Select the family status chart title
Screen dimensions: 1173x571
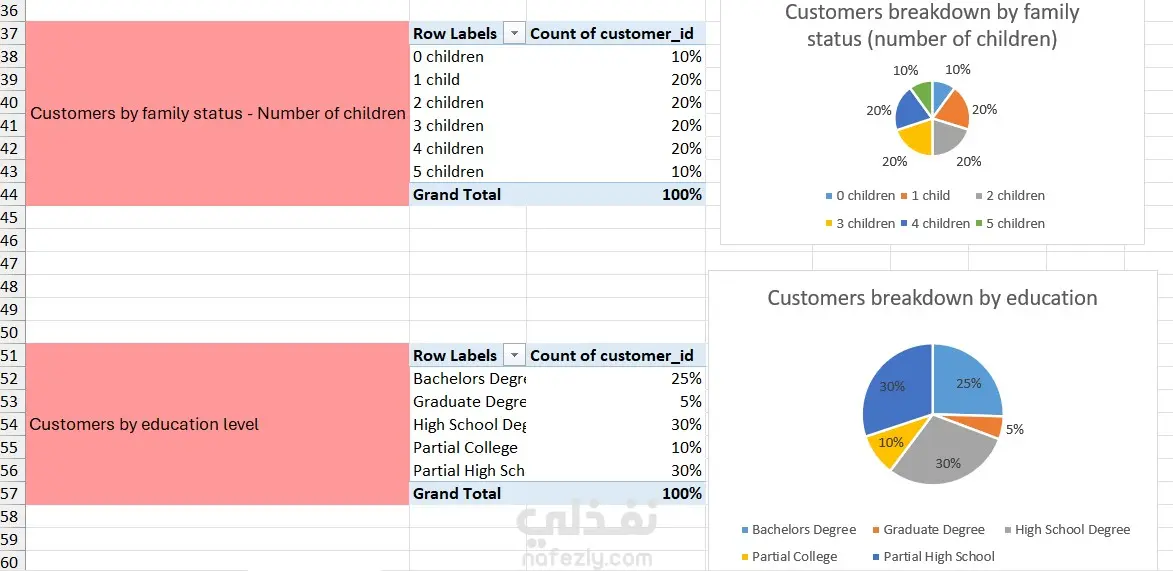coord(932,26)
